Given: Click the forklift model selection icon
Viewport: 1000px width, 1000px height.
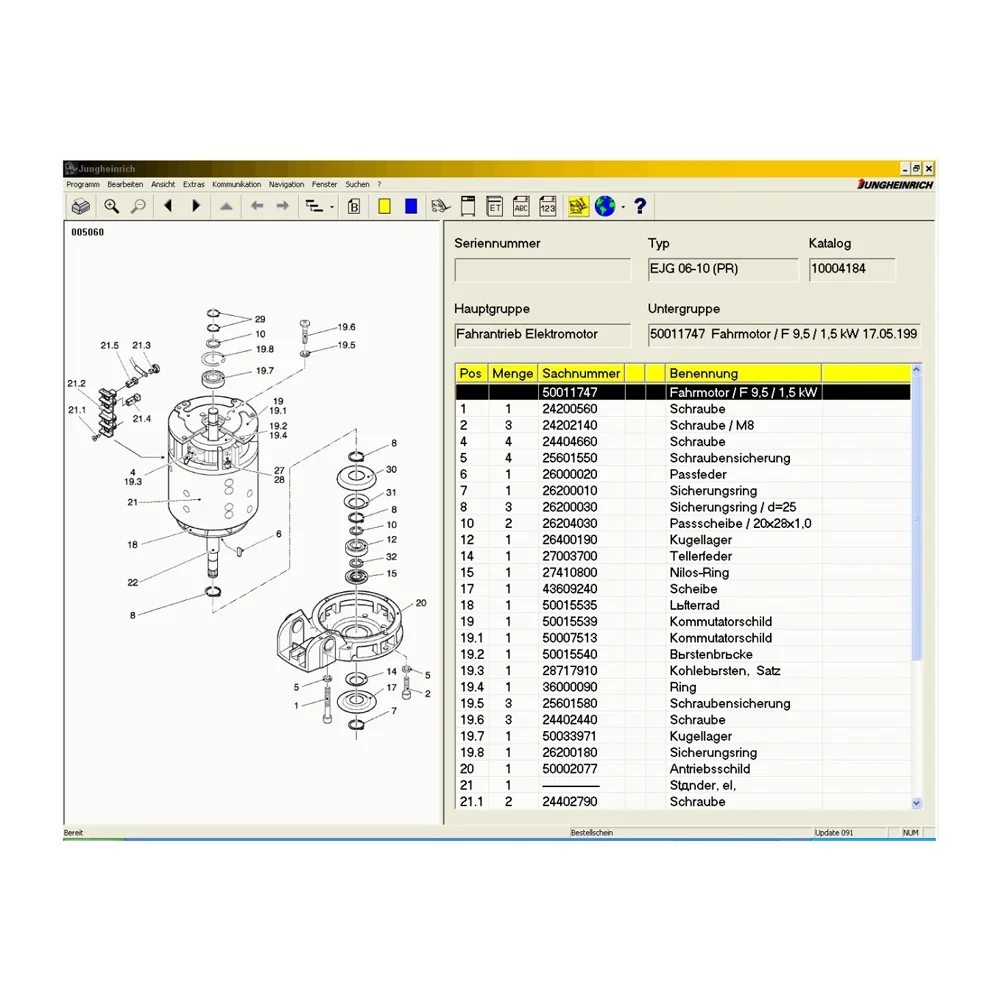Looking at the screenshot, I should click(440, 206).
